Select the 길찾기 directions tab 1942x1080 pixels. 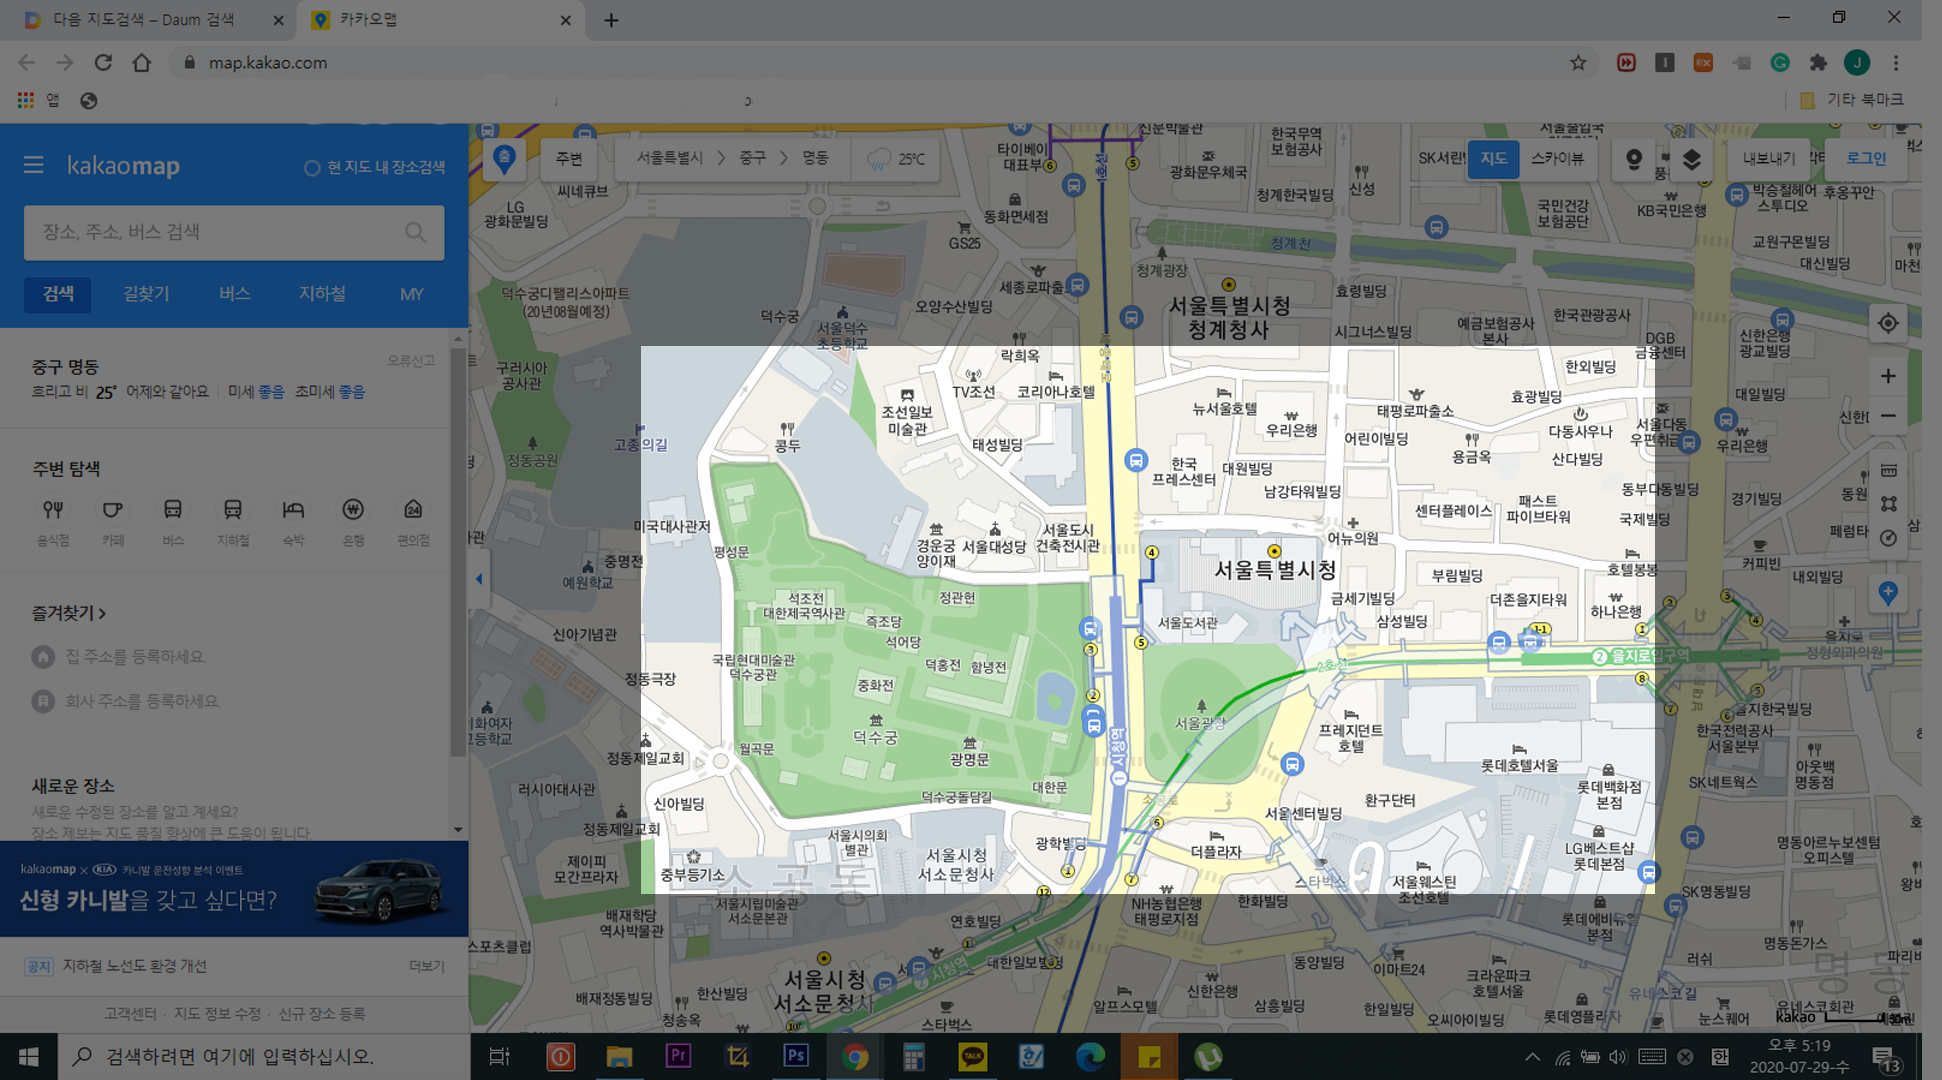coord(146,294)
